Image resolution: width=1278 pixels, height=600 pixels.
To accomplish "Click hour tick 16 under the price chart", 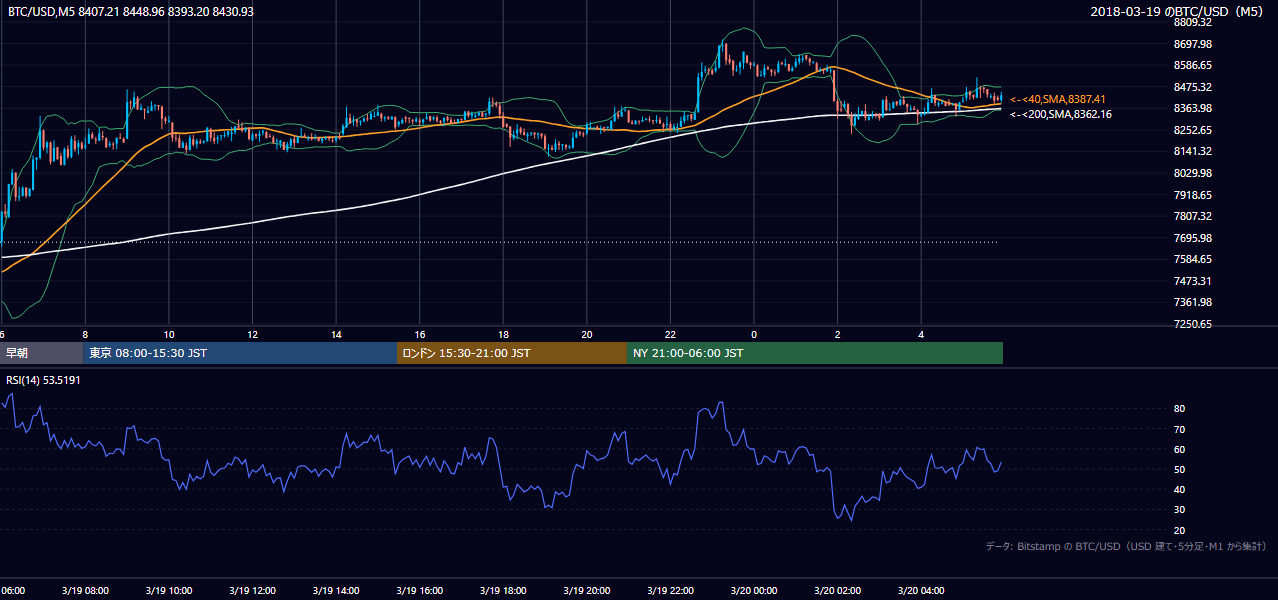I will click(419, 334).
